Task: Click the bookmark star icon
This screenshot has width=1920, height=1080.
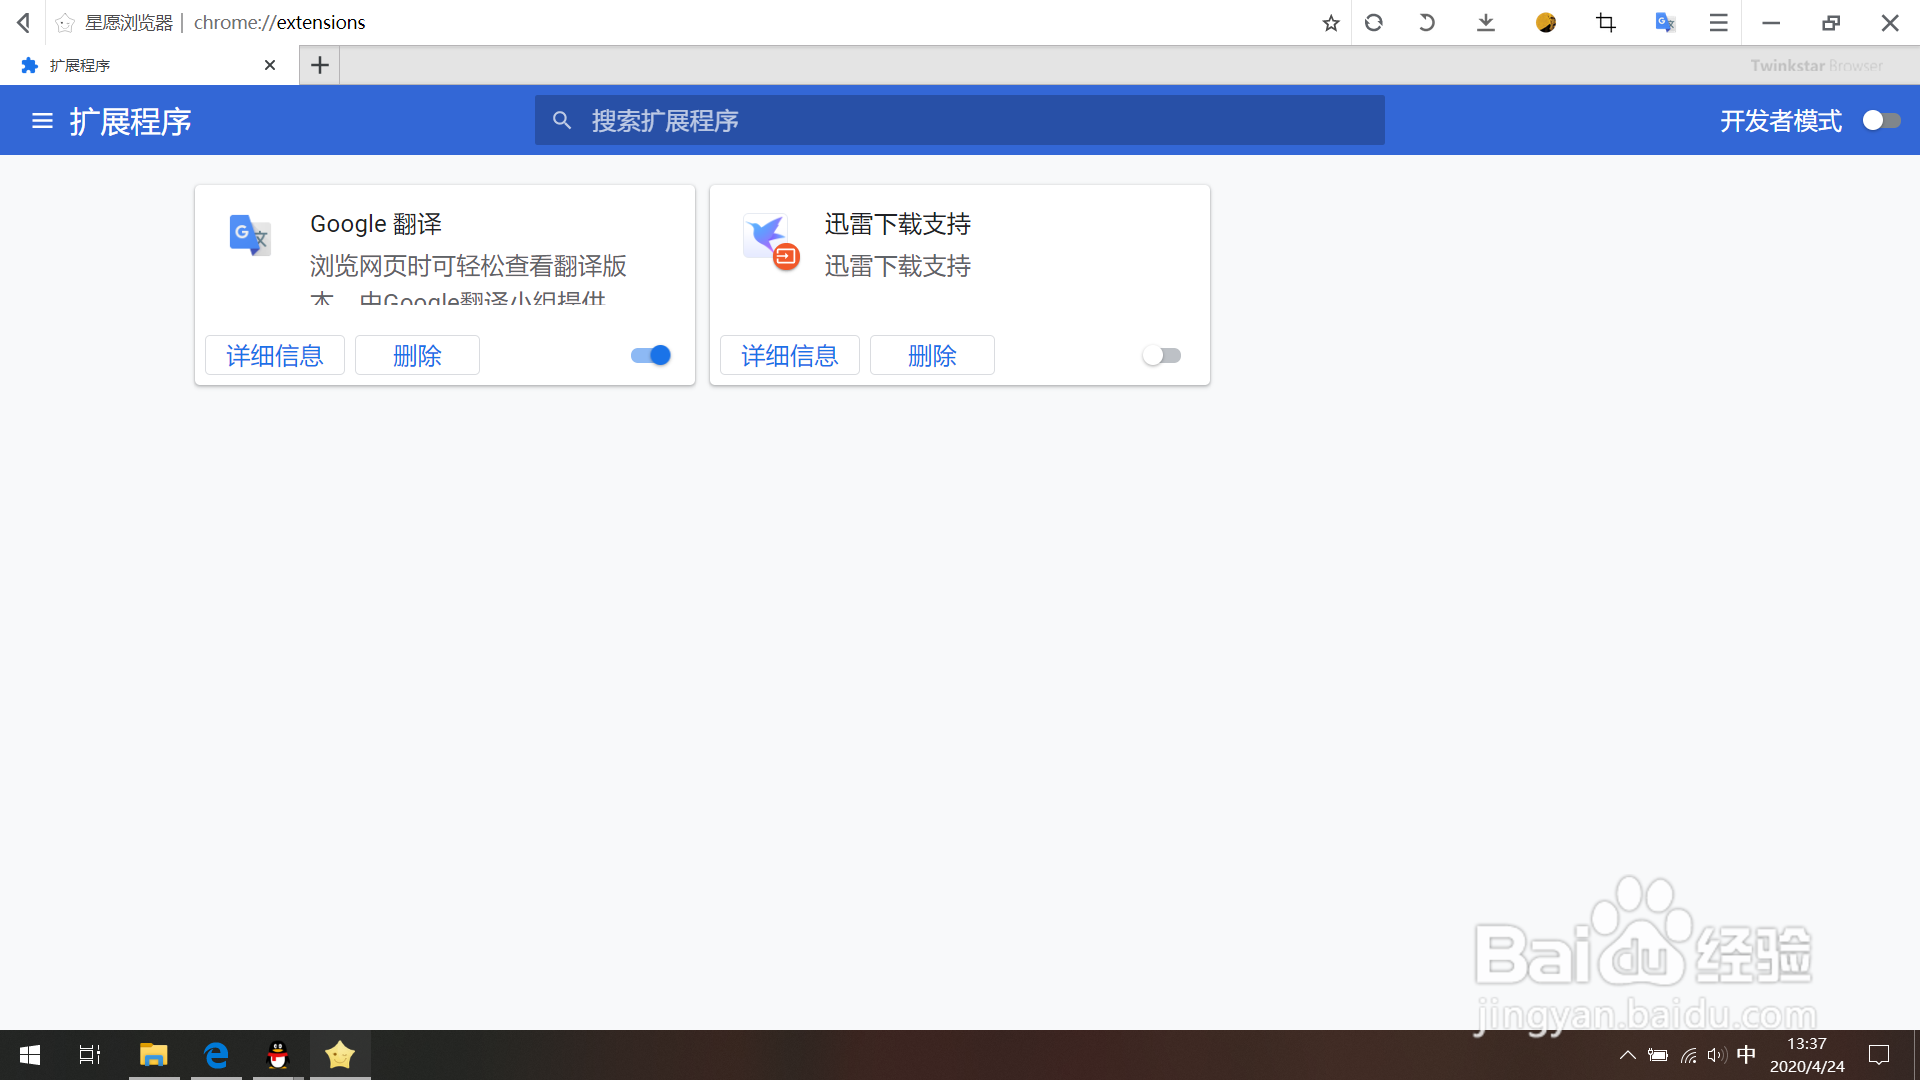Action: coord(1330,23)
